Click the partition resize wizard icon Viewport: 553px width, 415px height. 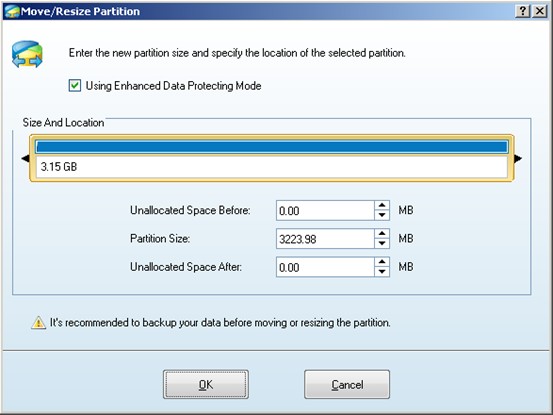(x=27, y=54)
